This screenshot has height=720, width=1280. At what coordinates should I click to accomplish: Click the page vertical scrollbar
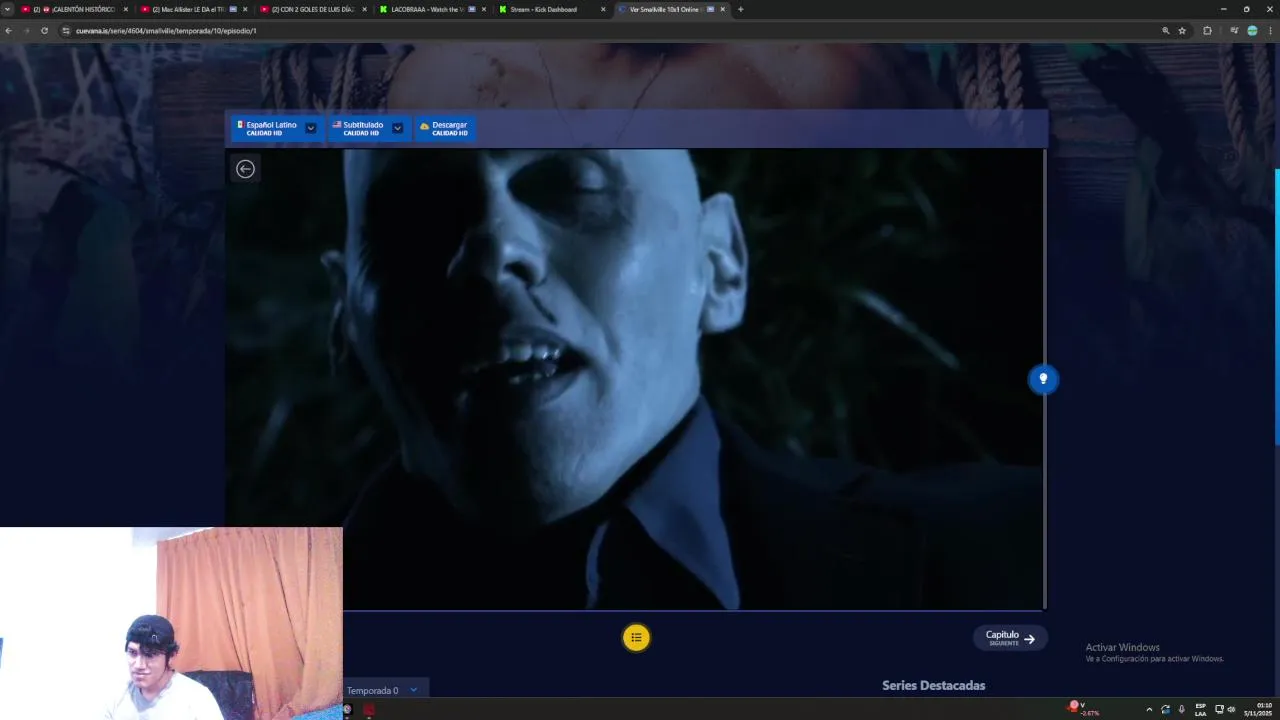point(1277,306)
